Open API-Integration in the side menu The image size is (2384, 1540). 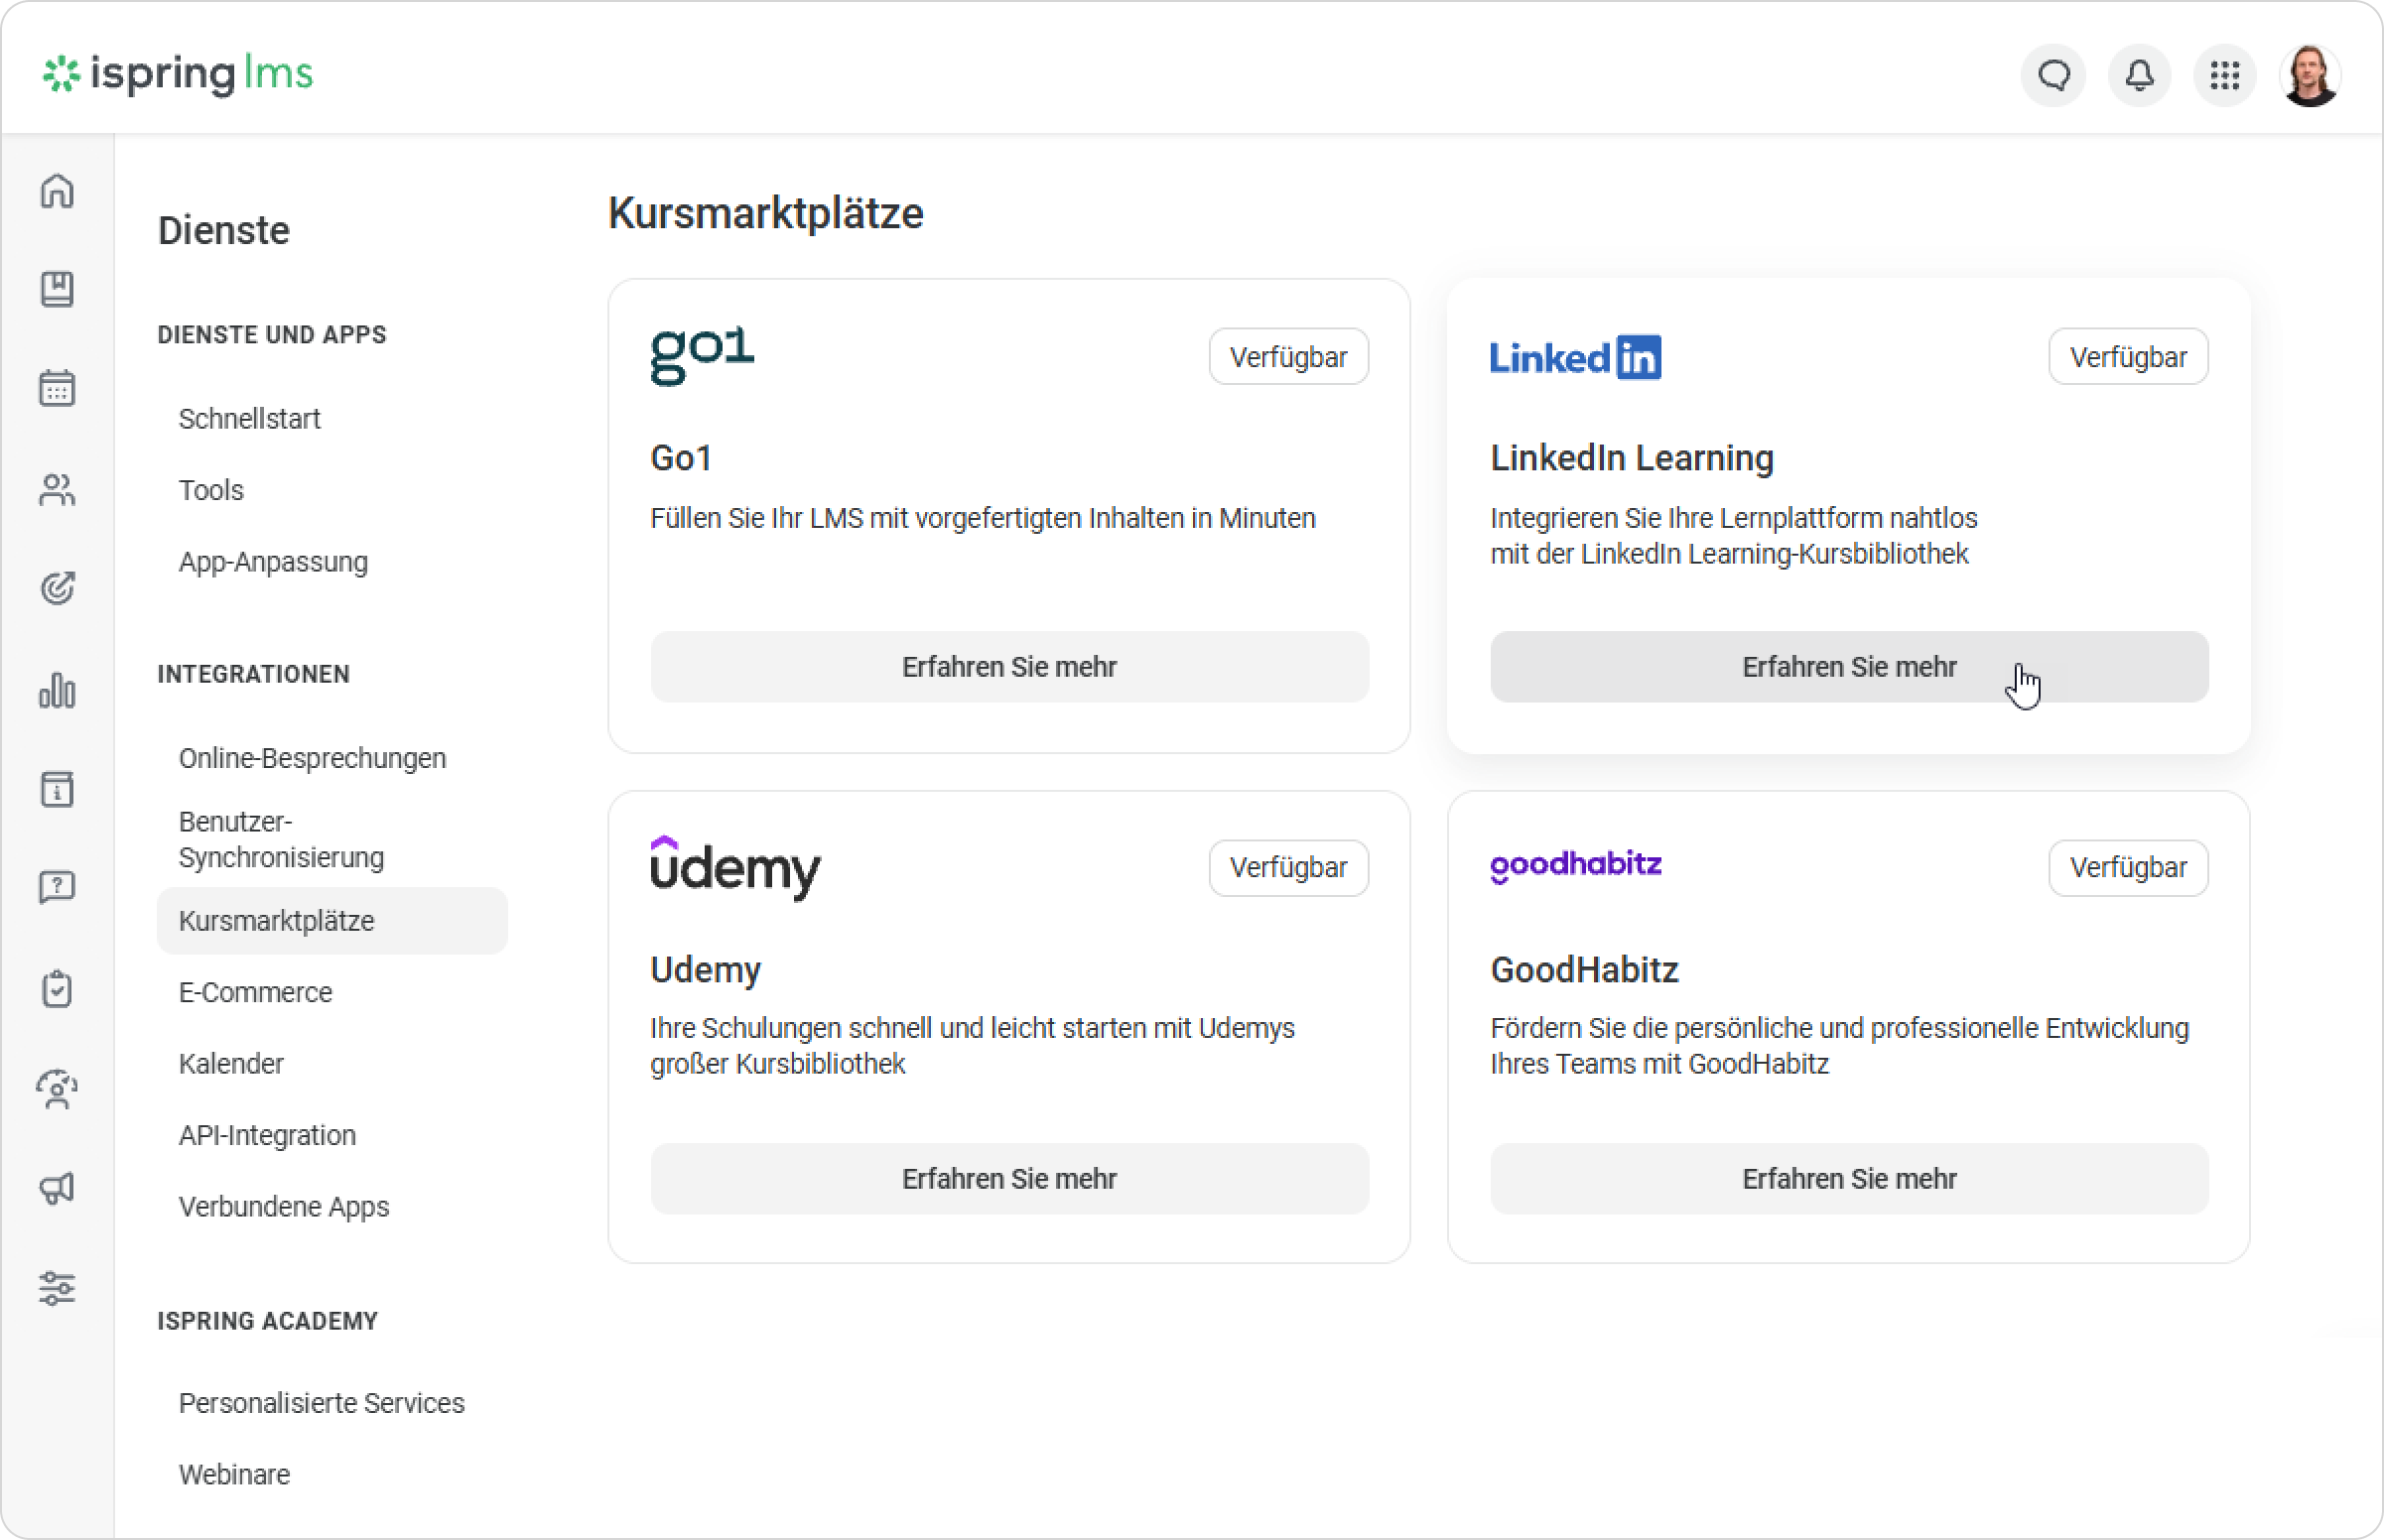(267, 1135)
